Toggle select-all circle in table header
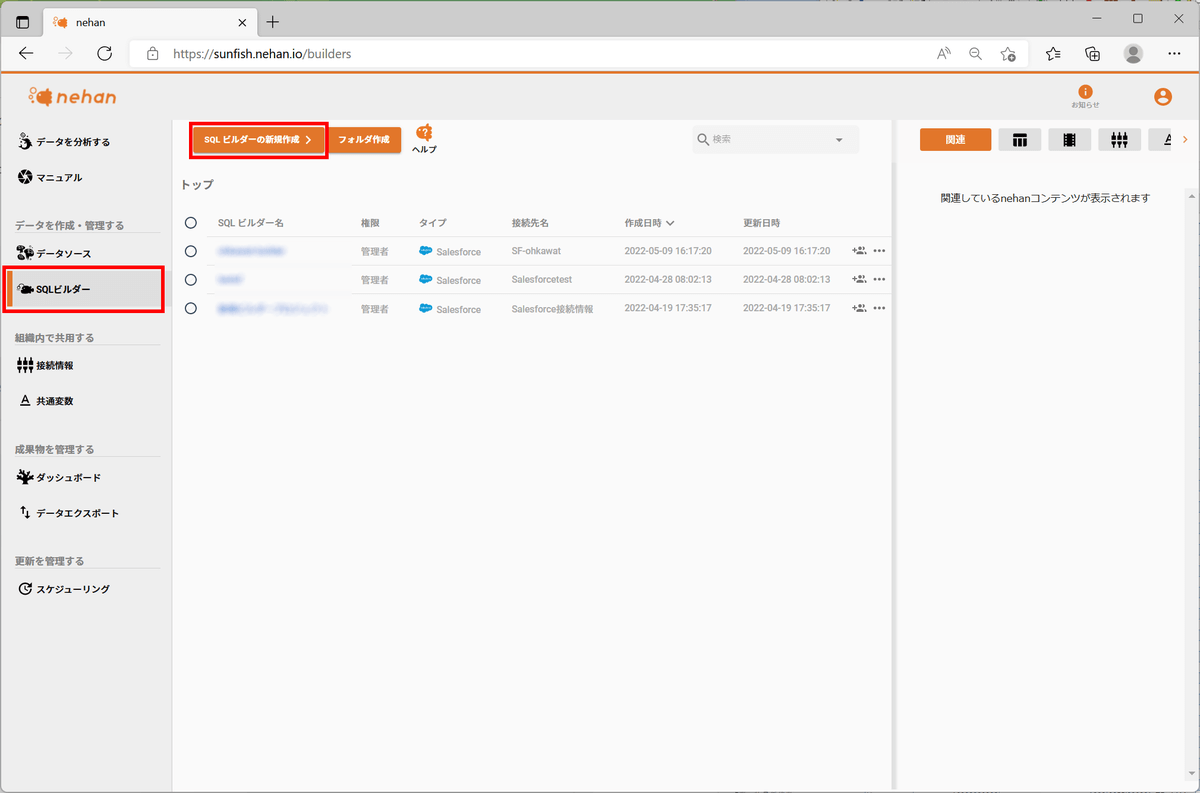The width and height of the screenshot is (1200, 793). coord(191,222)
